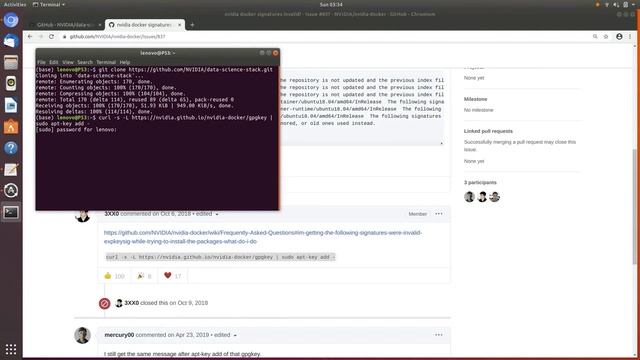Open the View menu in Terminal
This screenshot has height=360, width=640.
pos(68,62)
